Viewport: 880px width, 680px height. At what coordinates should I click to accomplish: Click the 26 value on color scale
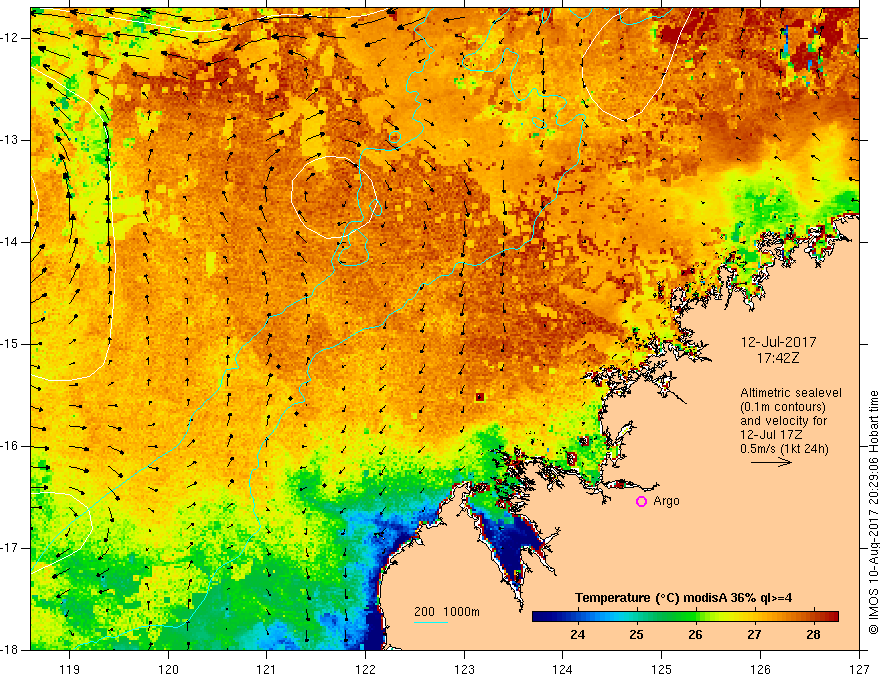(695, 635)
